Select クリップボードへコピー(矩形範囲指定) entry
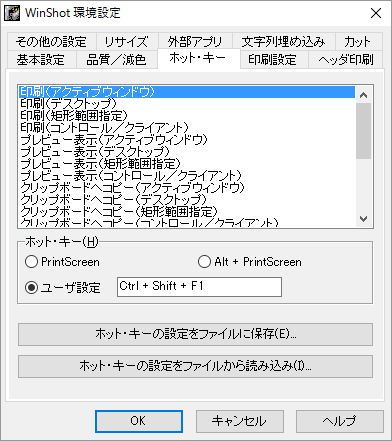 [187, 212]
